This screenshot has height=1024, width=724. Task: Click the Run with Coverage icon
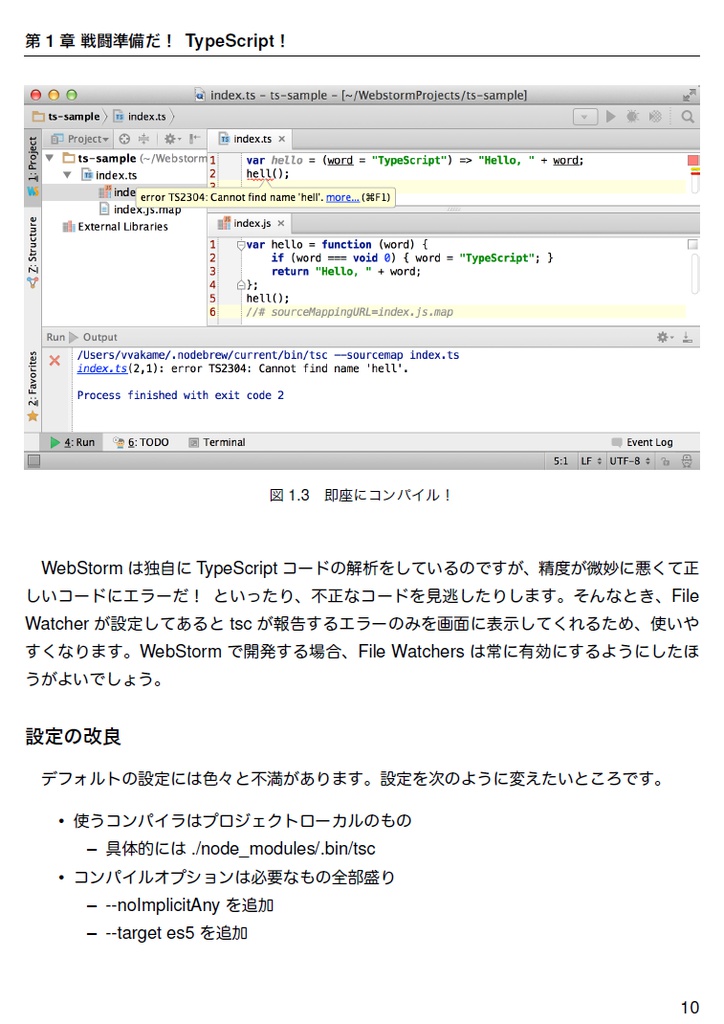tap(655, 116)
